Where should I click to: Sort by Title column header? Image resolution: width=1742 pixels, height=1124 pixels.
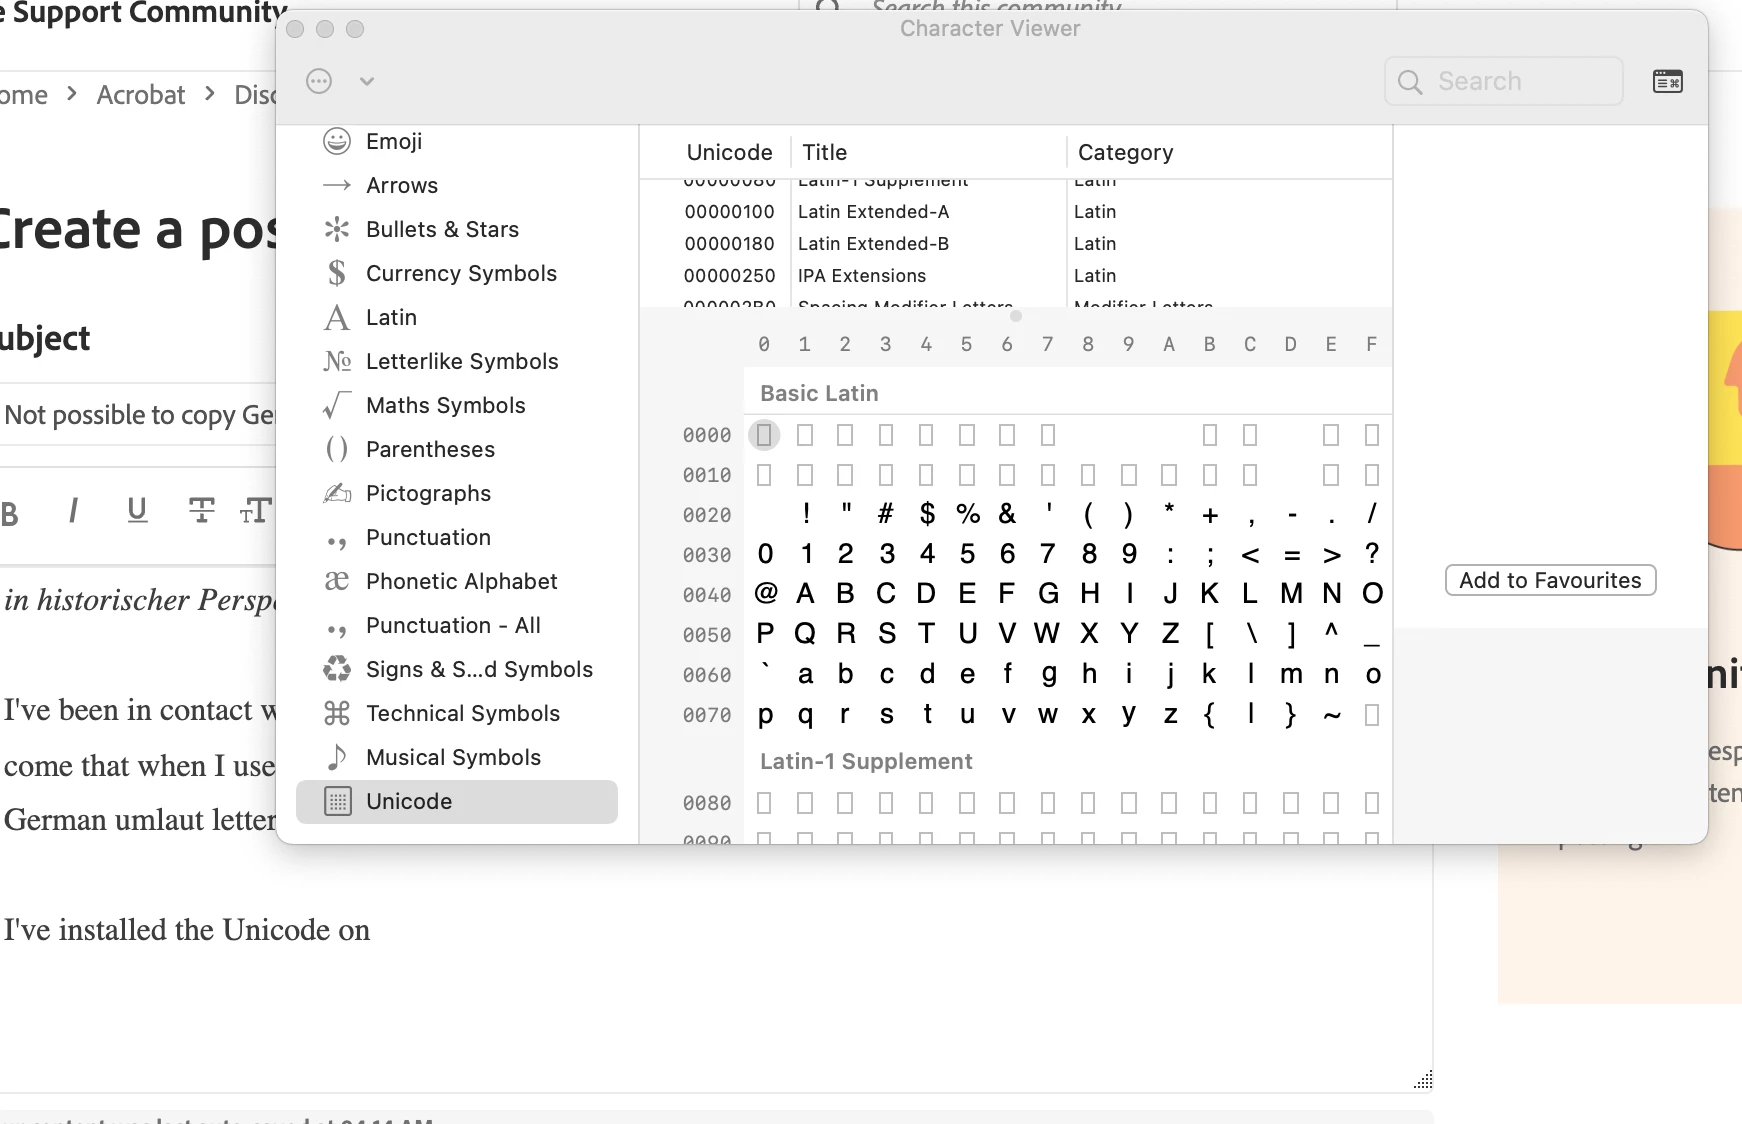[824, 152]
